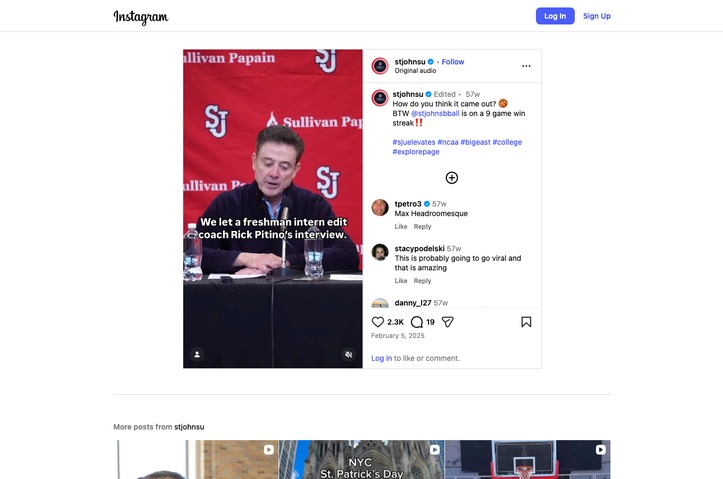Open stjohnsu profile picture in post header
723x479 pixels.
pos(380,66)
